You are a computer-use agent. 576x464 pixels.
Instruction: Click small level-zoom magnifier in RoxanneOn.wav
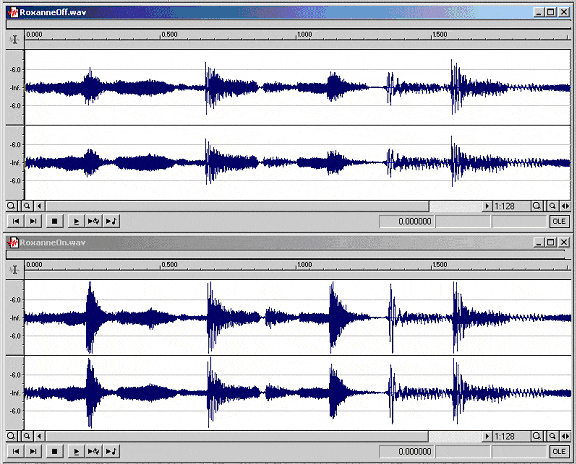pos(27,436)
